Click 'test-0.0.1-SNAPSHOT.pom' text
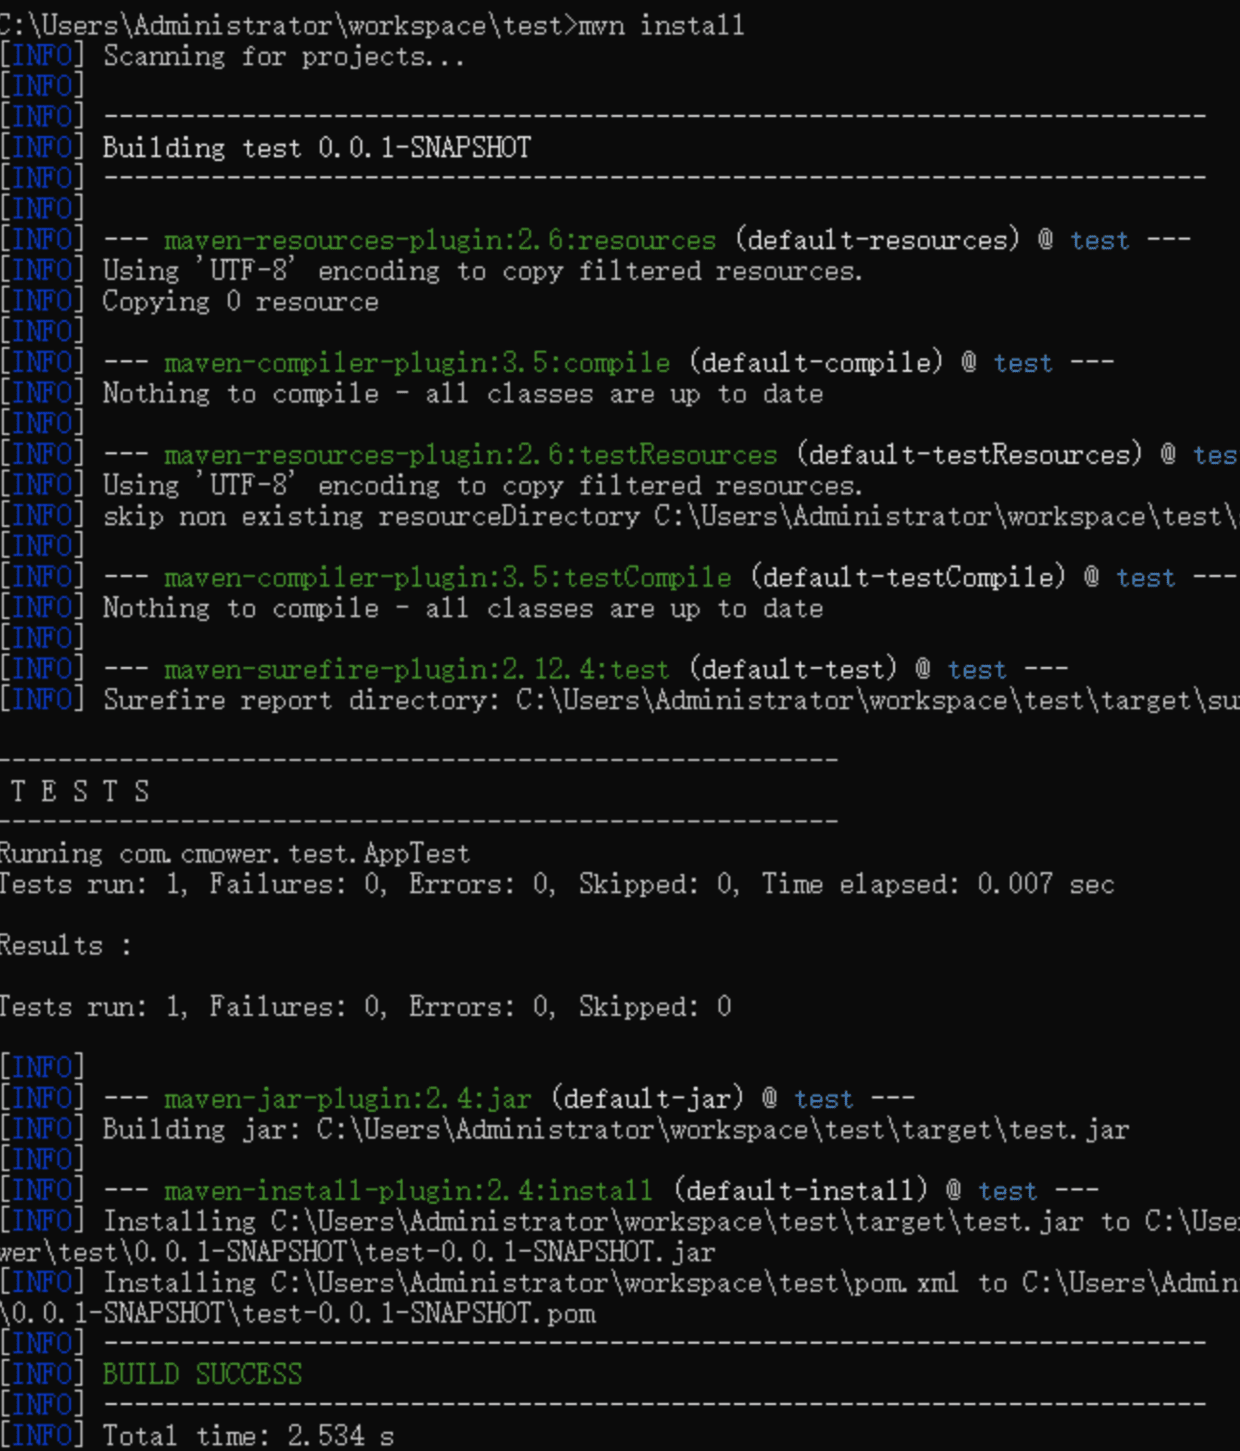 (419, 1313)
